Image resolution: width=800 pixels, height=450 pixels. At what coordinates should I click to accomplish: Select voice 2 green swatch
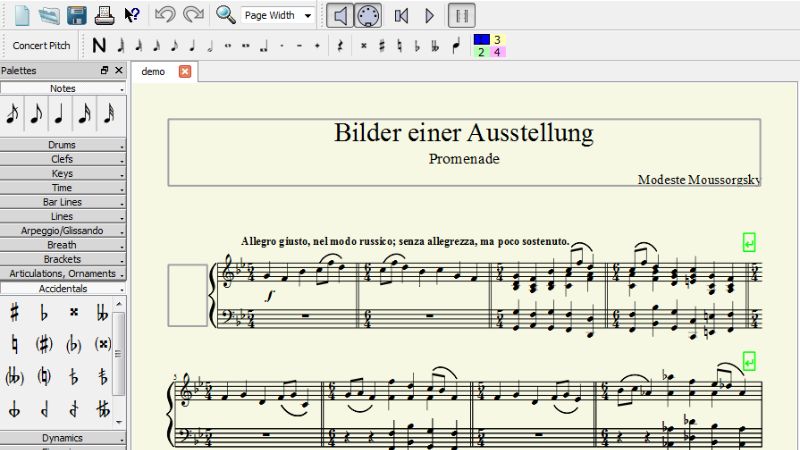click(x=482, y=52)
